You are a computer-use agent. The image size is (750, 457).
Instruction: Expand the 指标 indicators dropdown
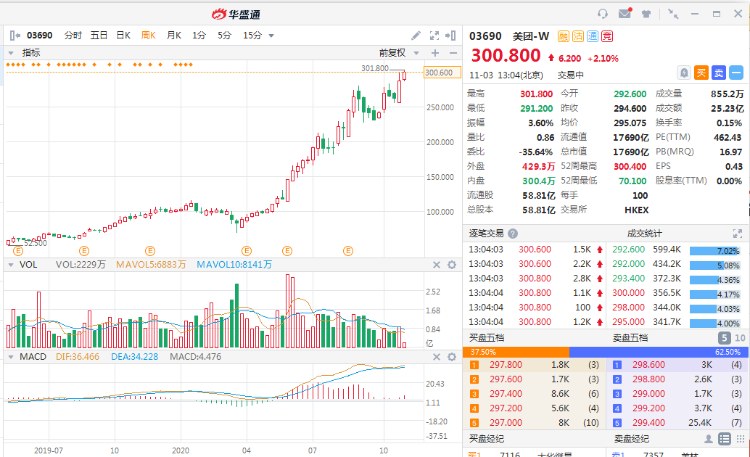pos(11,53)
